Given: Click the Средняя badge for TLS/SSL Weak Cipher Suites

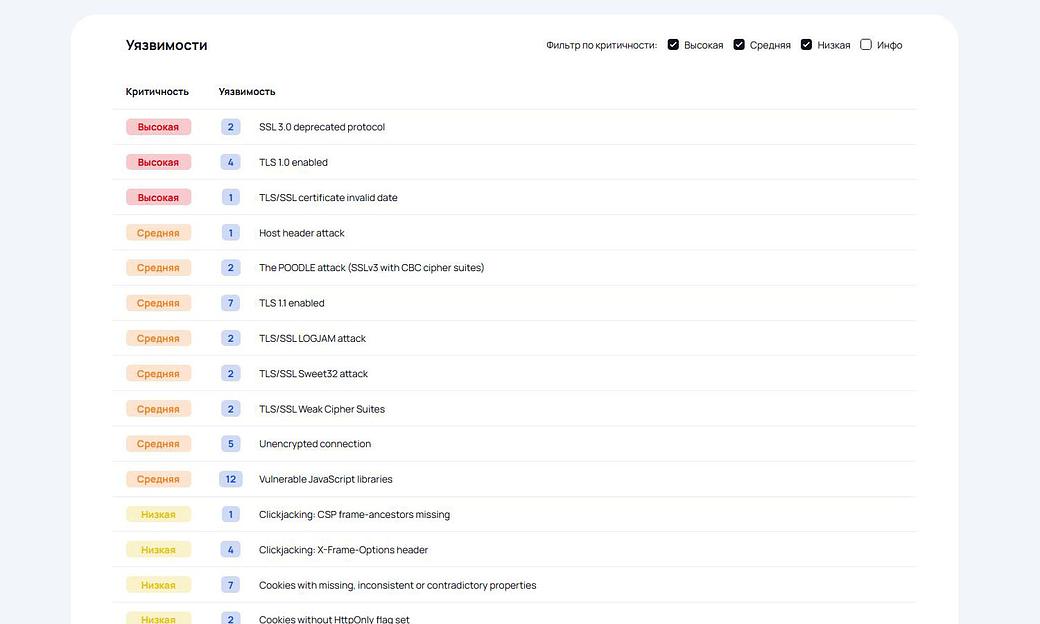Looking at the screenshot, I should pos(158,409).
